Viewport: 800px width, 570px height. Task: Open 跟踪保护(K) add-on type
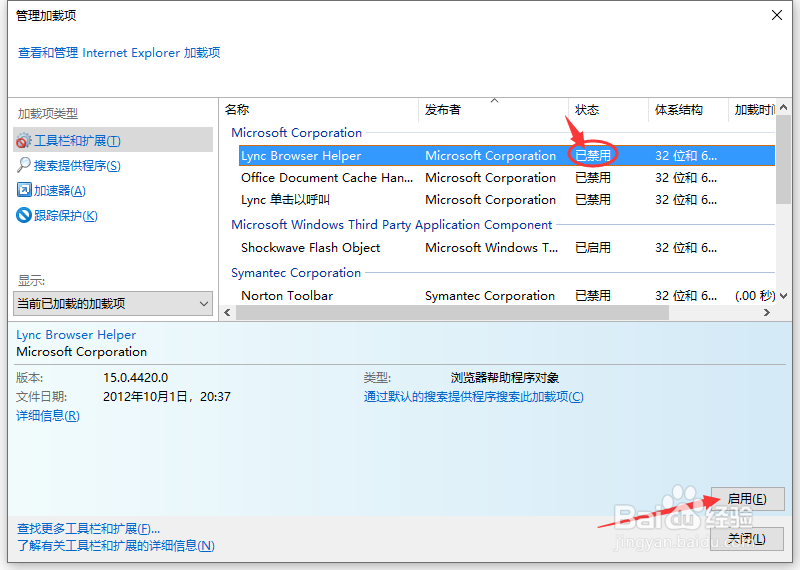pyautogui.click(x=66, y=215)
